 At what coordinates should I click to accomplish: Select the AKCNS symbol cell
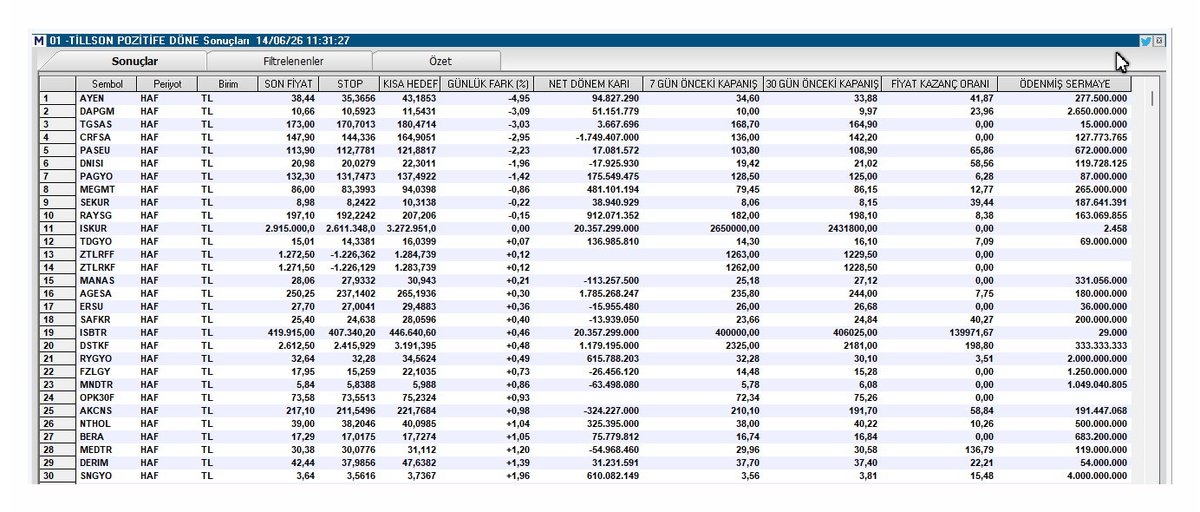[107, 410]
